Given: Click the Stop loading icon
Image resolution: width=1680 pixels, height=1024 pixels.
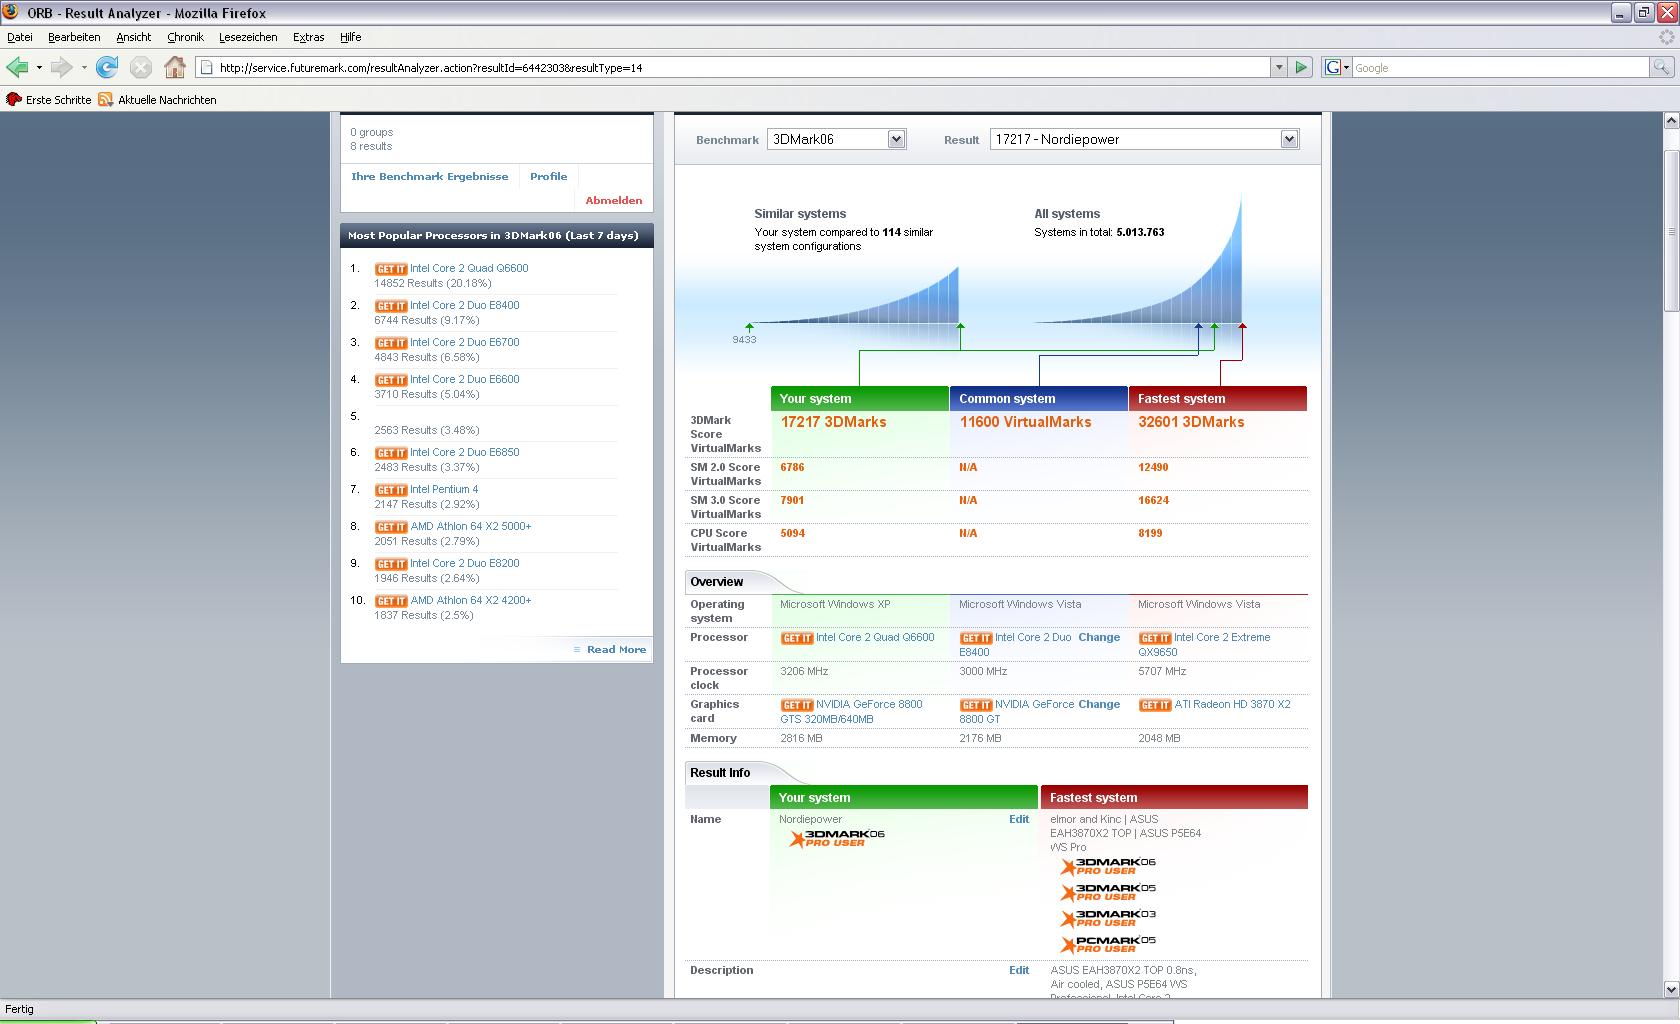Looking at the screenshot, I should (x=141, y=67).
